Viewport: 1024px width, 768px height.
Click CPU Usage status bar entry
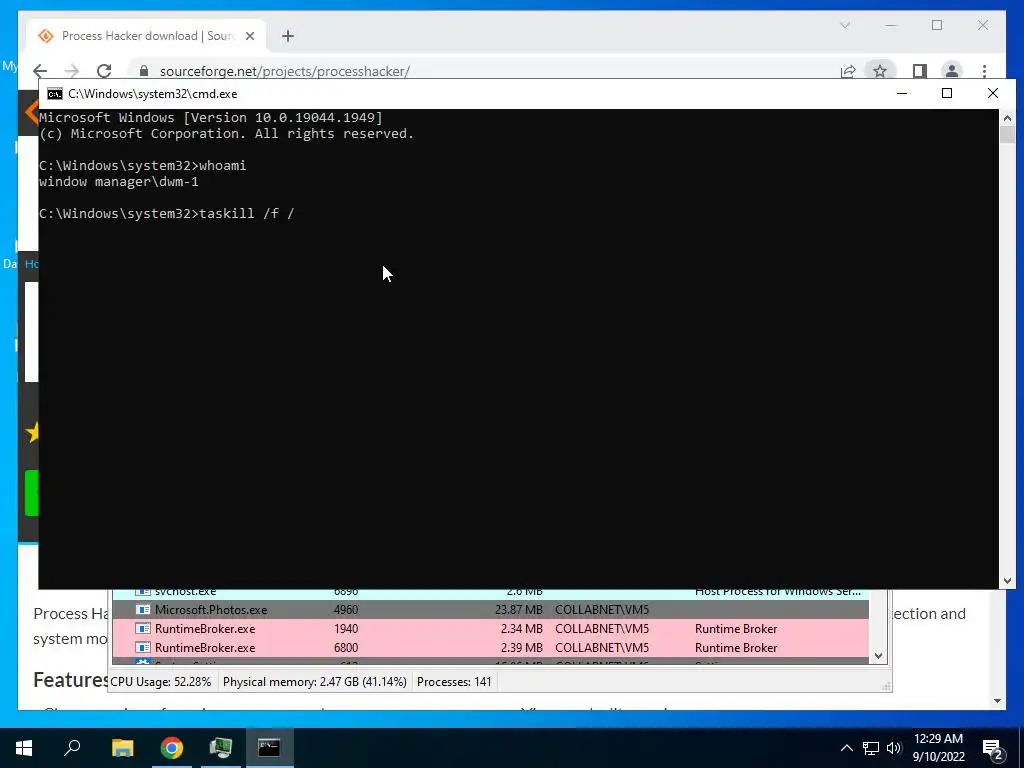click(161, 682)
